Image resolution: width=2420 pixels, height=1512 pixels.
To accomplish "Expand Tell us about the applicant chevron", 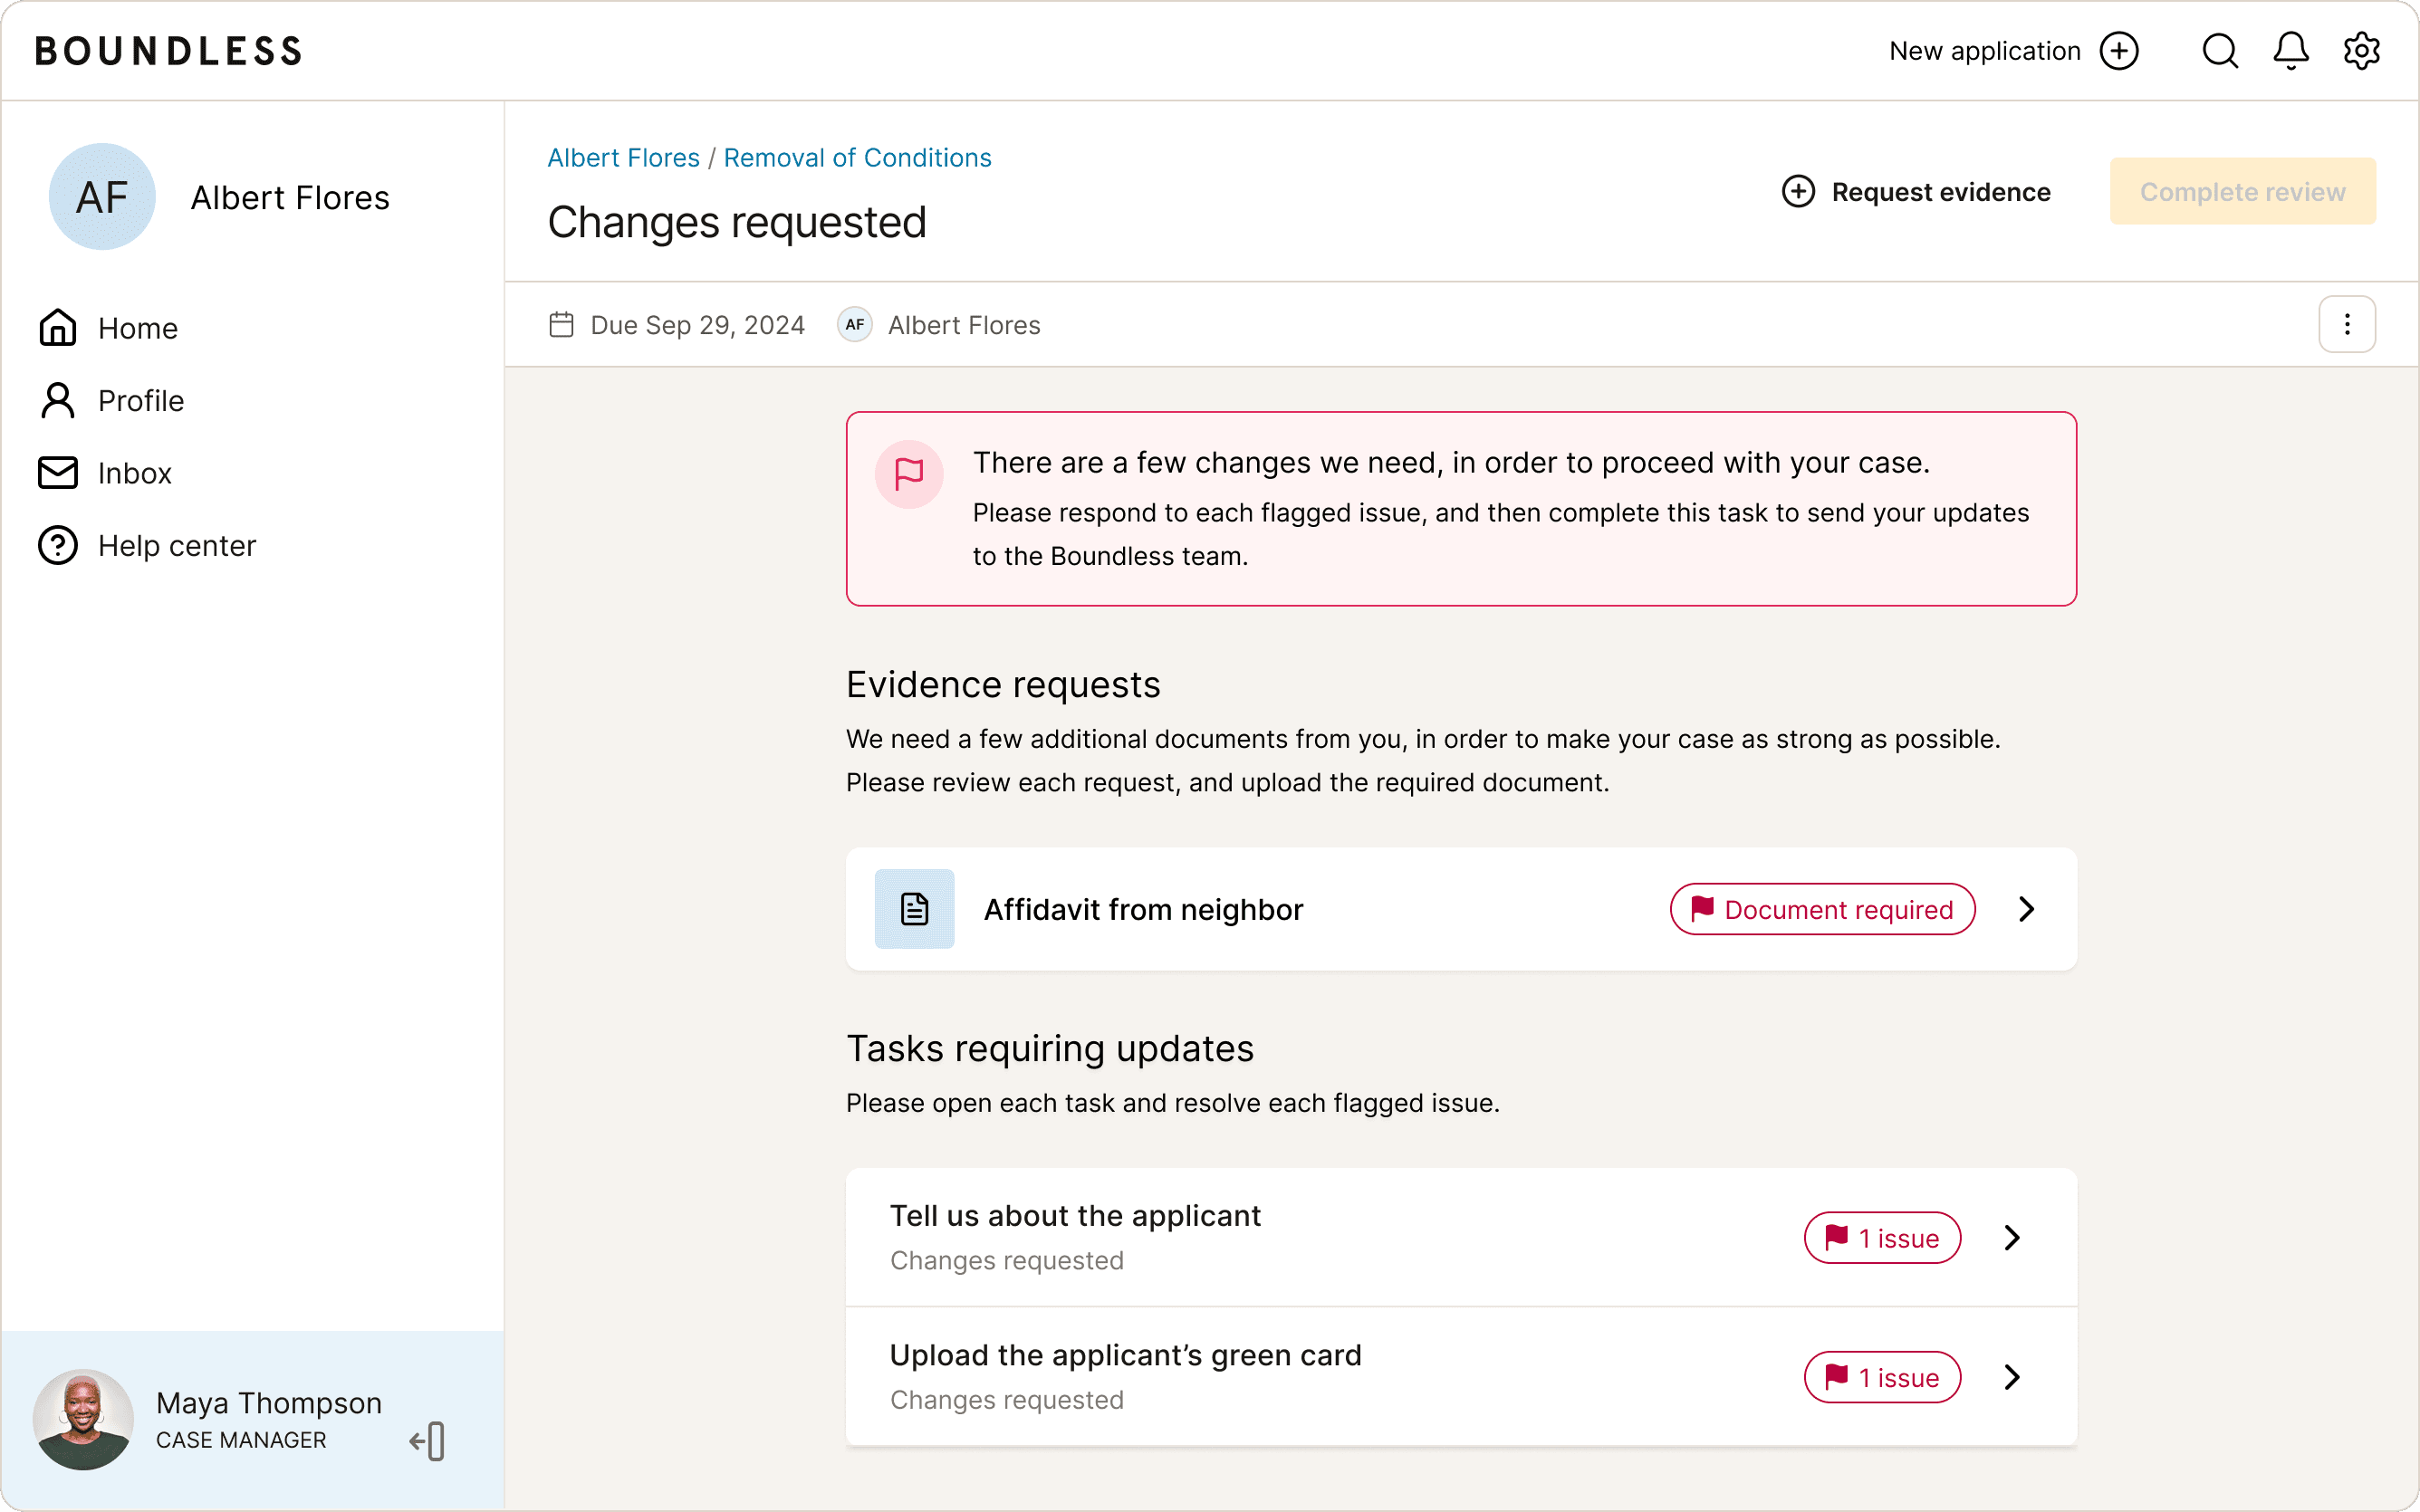I will (2012, 1238).
